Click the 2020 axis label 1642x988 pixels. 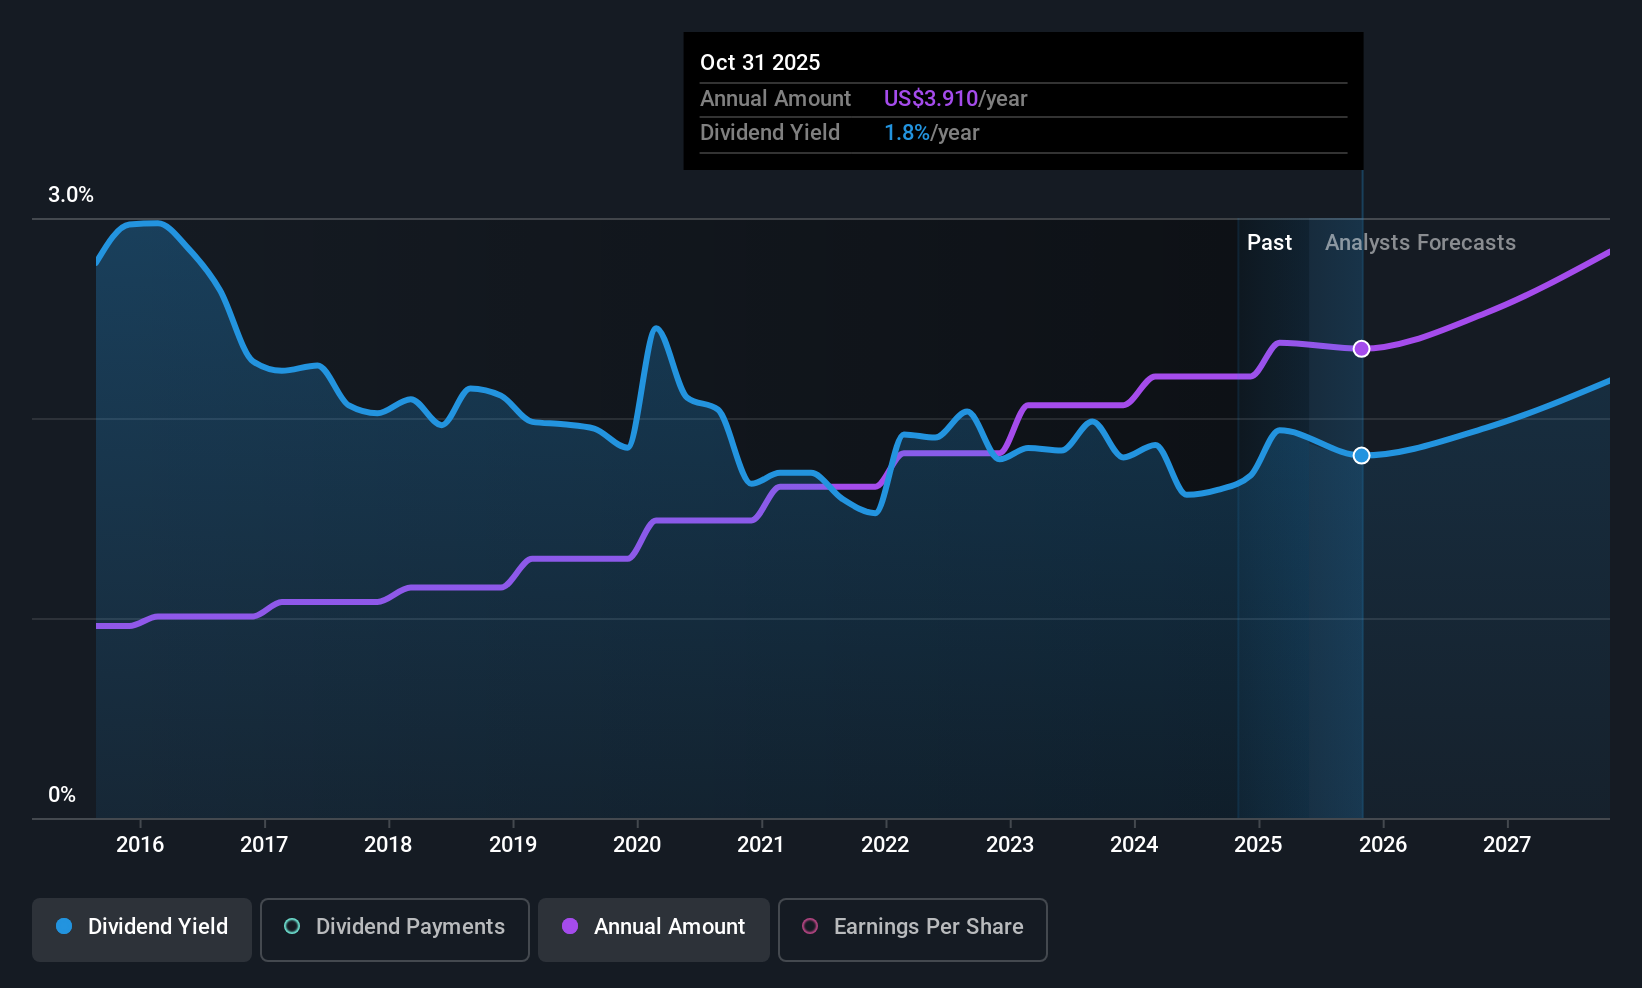tap(637, 845)
